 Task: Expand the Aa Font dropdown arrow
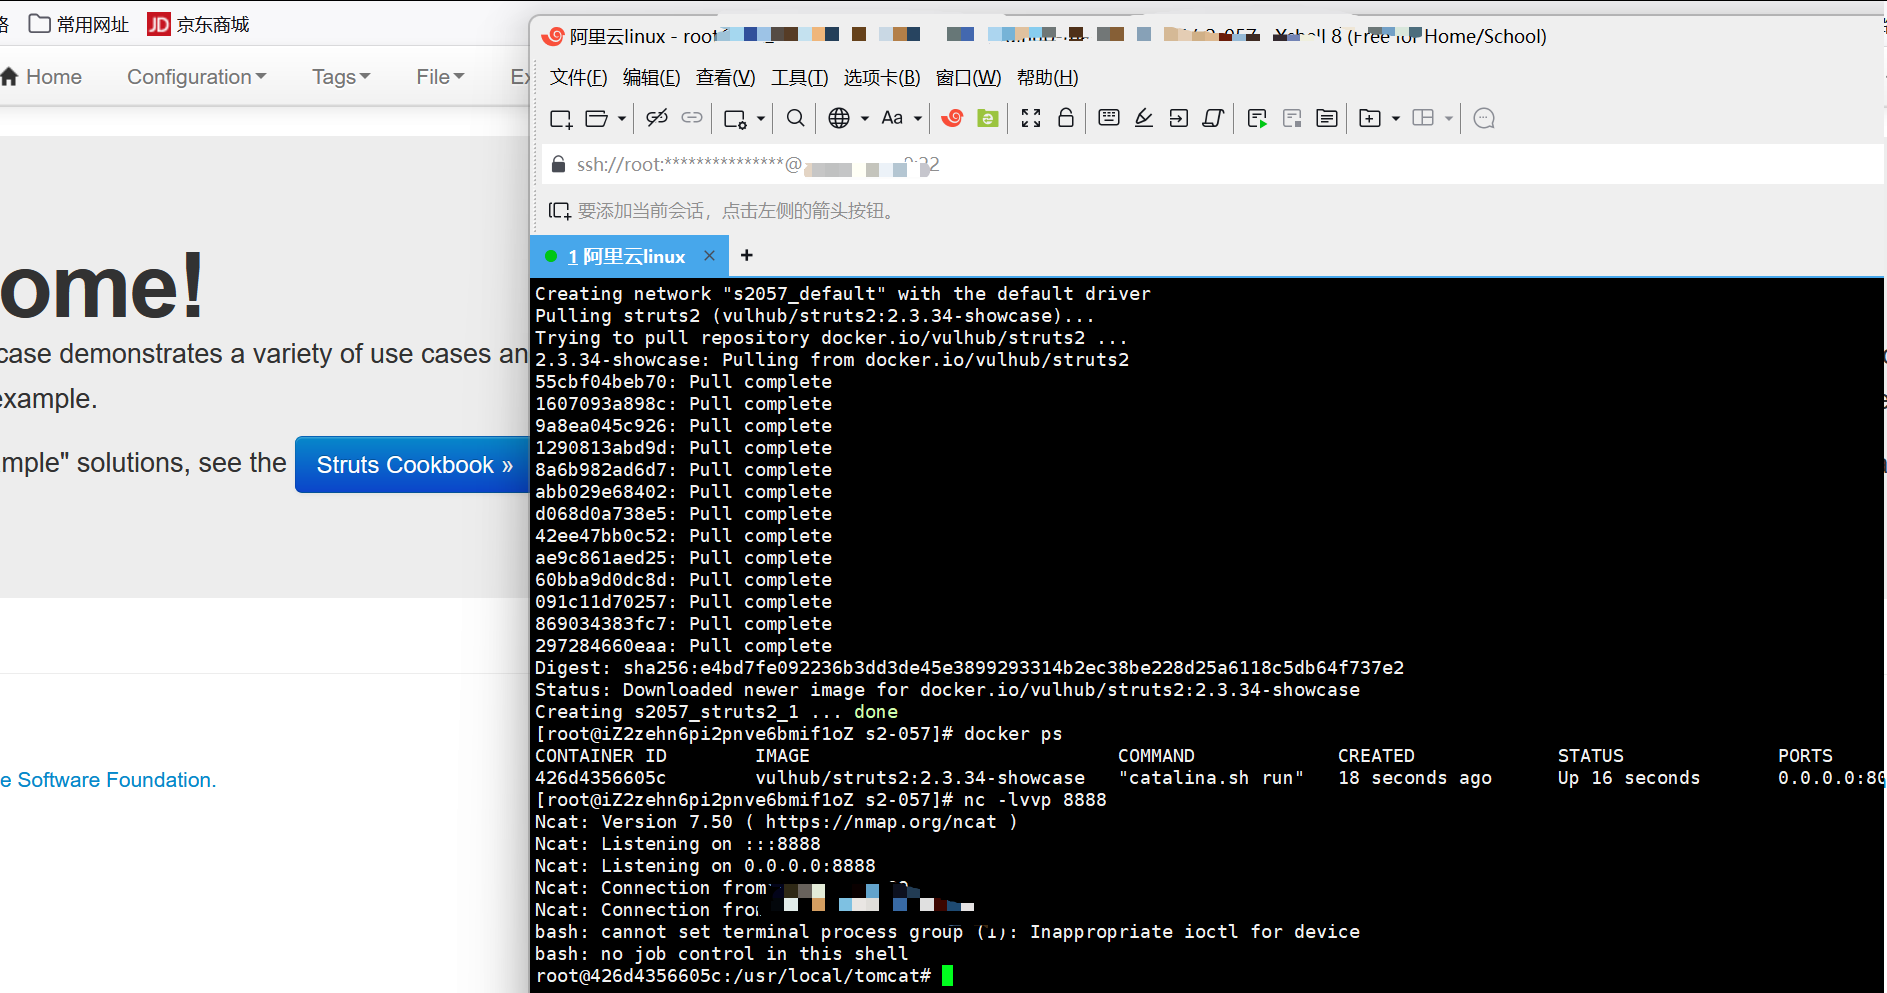coord(918,119)
